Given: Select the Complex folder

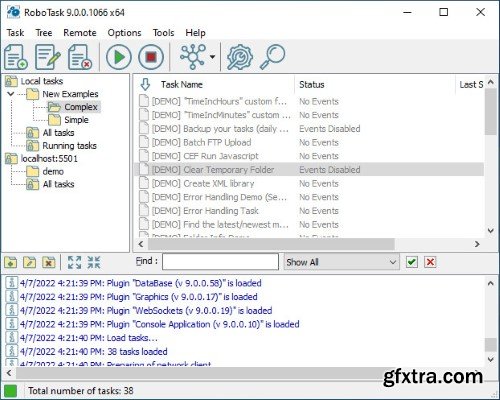Looking at the screenshot, I should (x=81, y=107).
